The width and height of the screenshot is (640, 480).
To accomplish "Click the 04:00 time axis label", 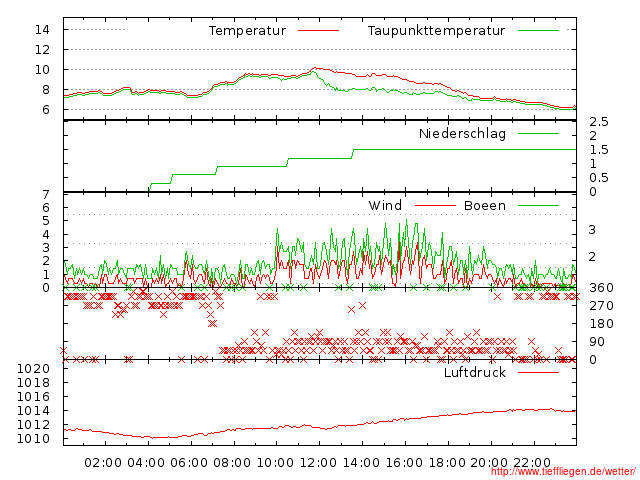I will (146, 463).
